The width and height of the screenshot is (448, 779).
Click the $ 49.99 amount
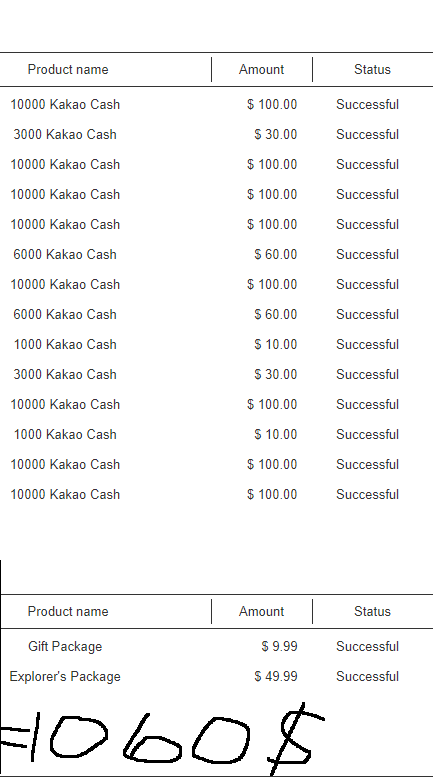(276, 677)
